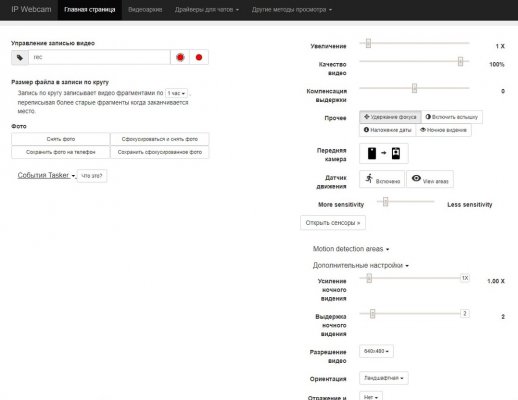Click the IP Webcam brand link
This screenshot has width=518, height=400.
(x=31, y=9)
